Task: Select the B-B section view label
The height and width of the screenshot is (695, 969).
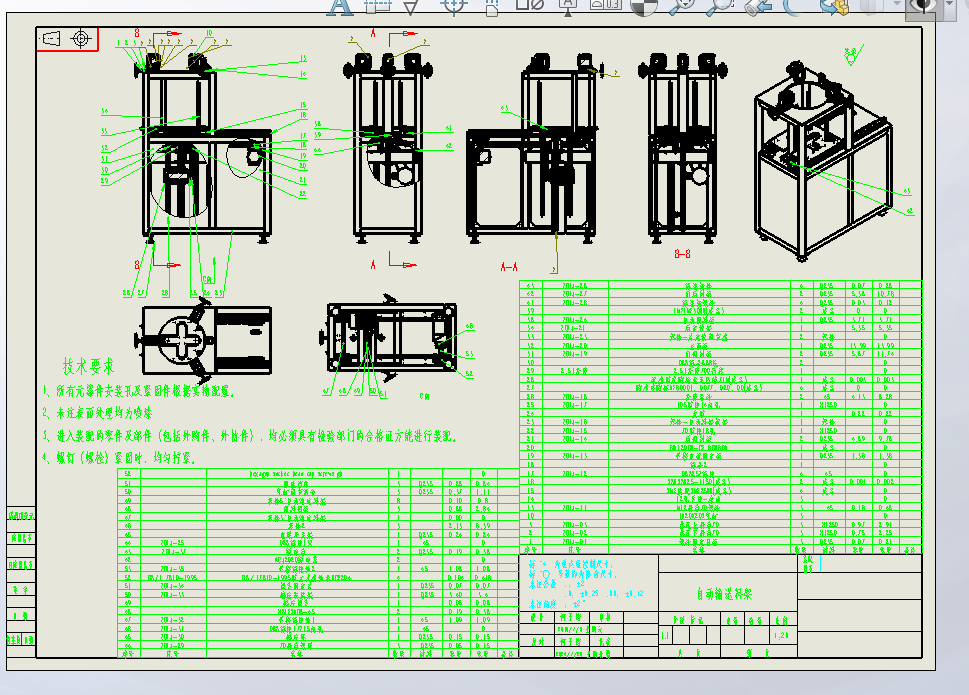Action: coord(682,254)
